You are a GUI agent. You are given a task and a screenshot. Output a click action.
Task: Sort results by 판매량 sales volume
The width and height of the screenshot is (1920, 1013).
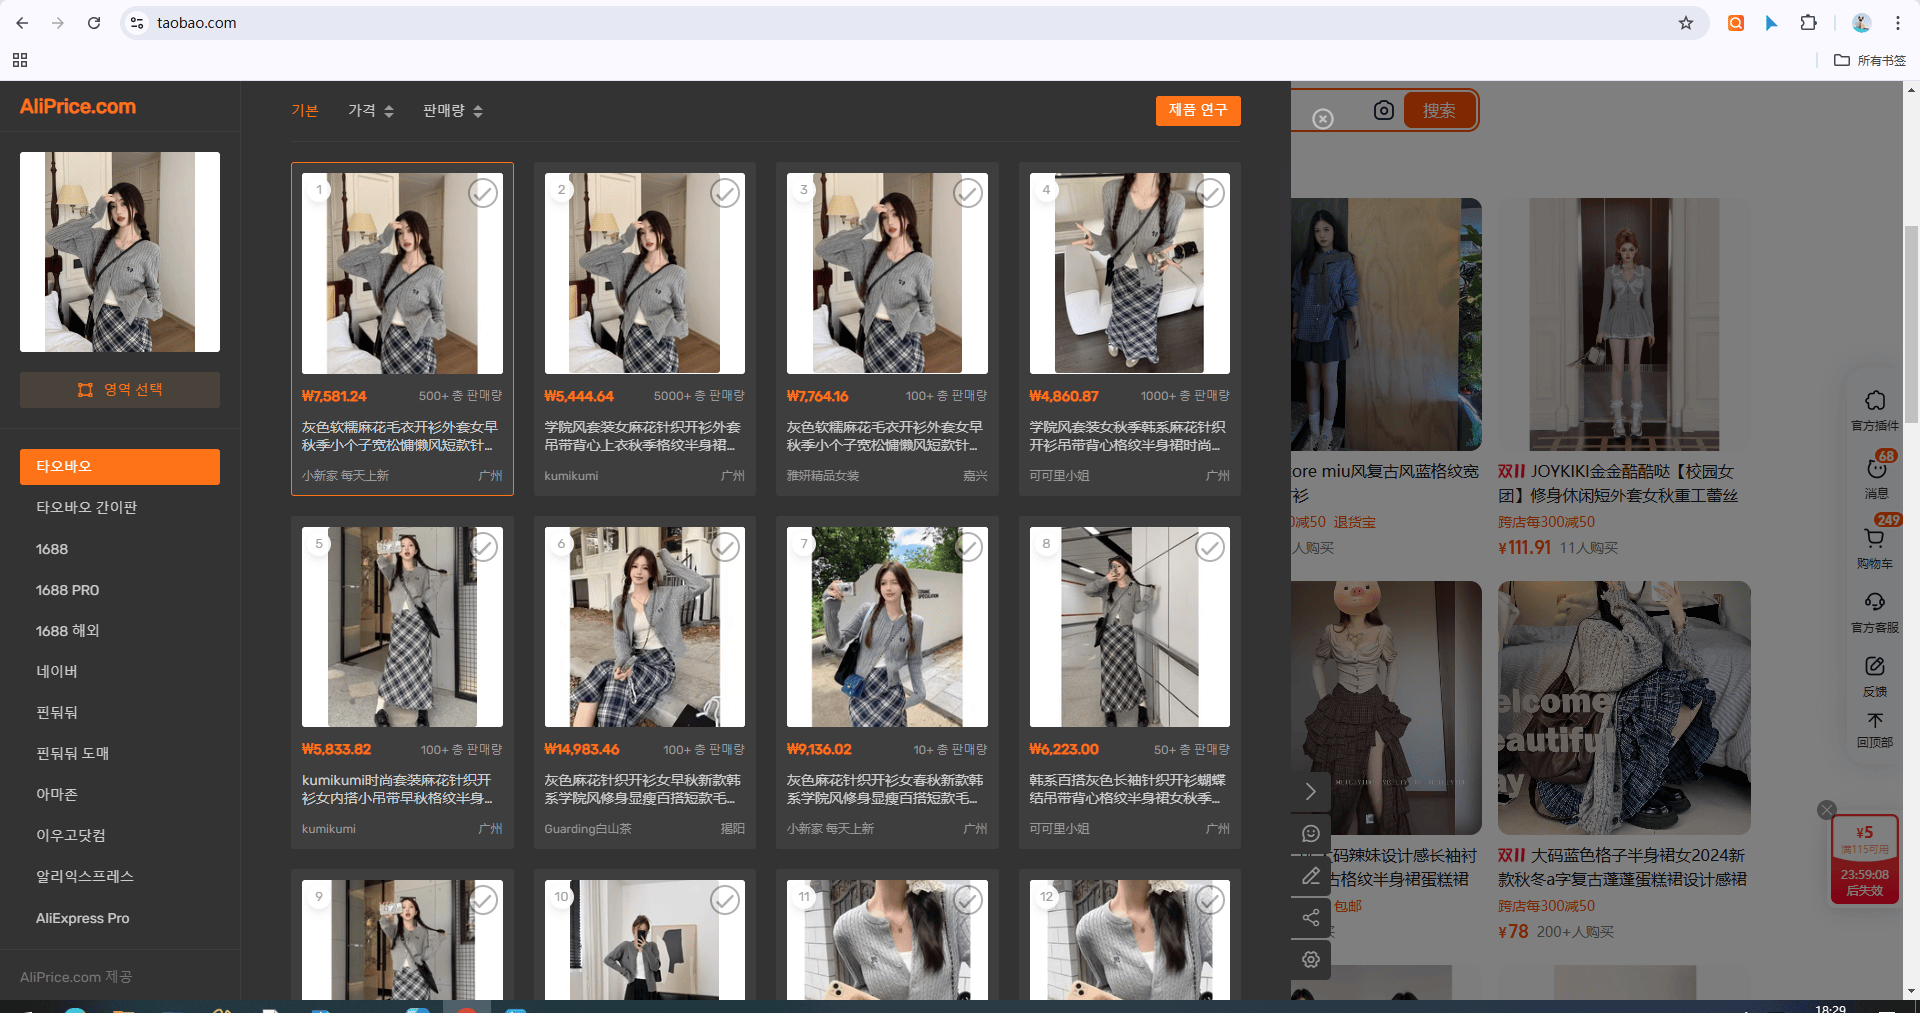(453, 111)
